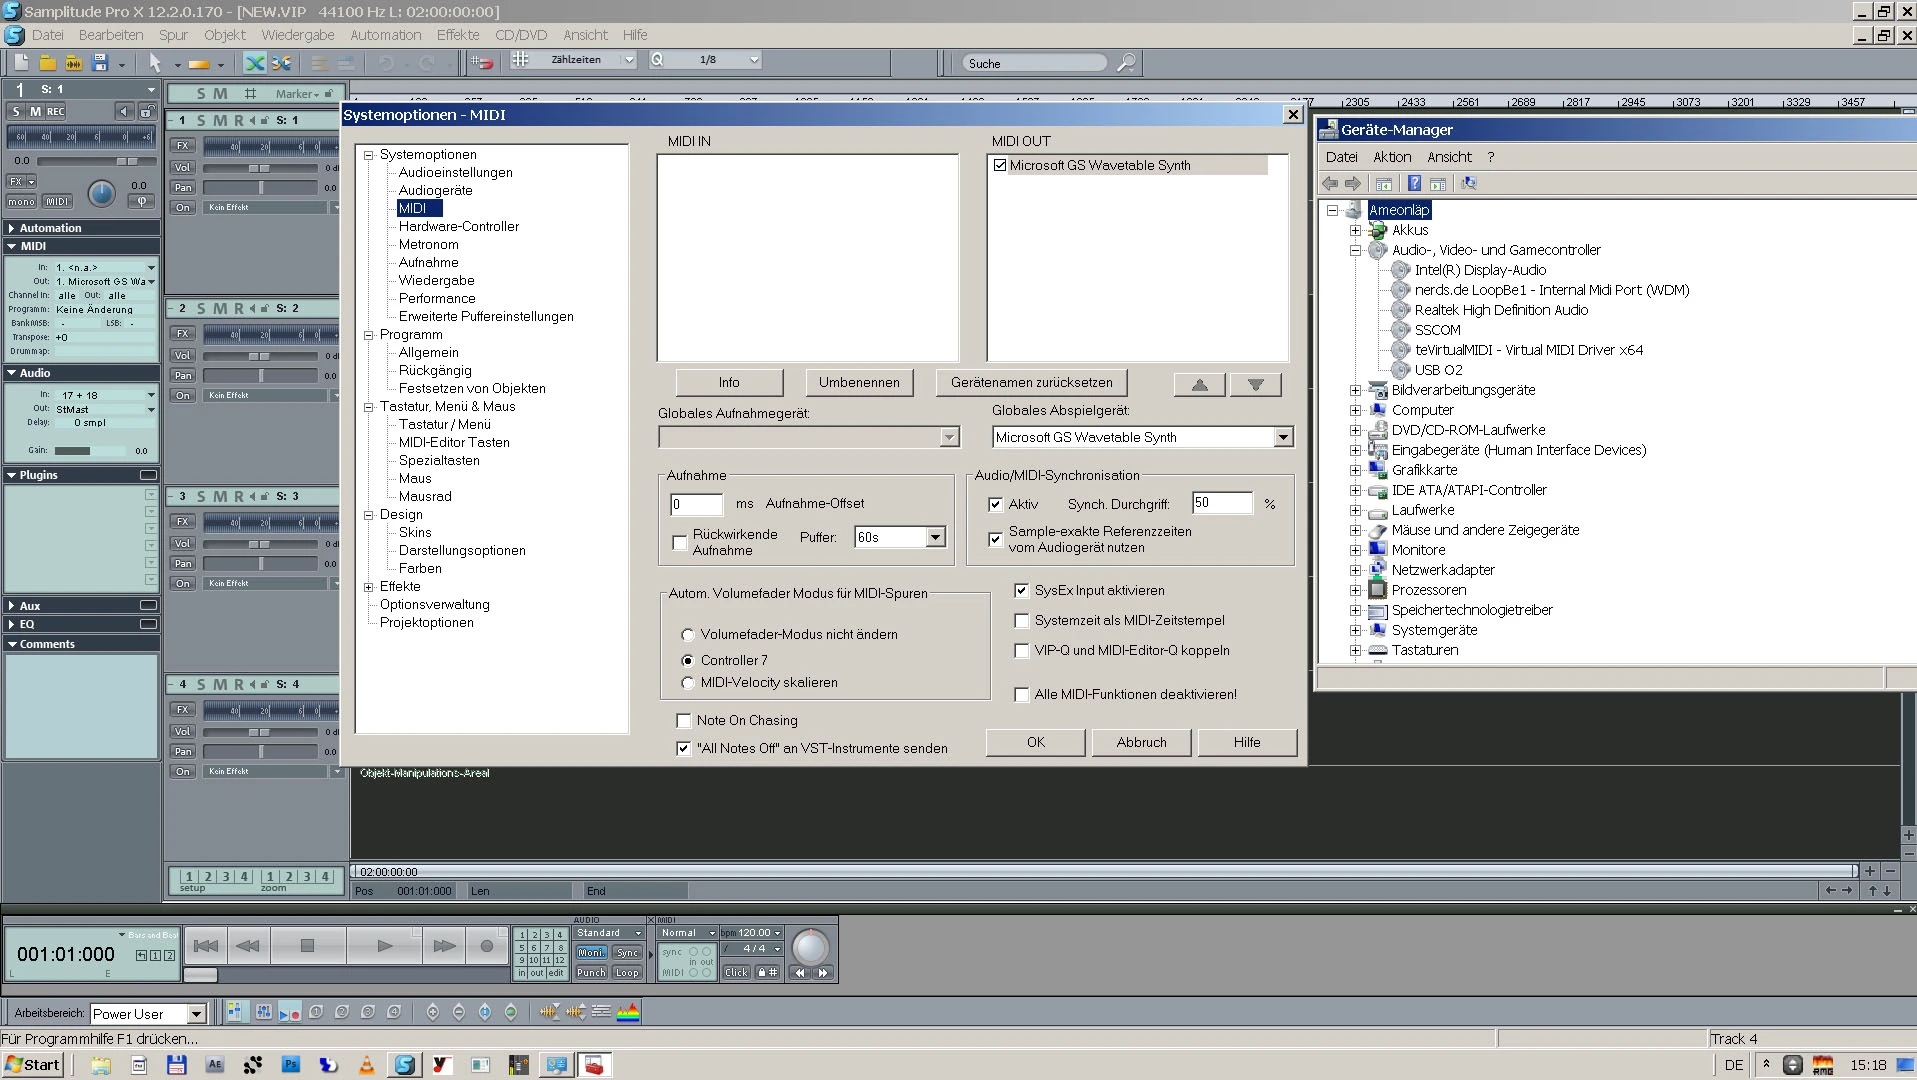
Task: Click the snap magnet icon
Action: point(482,62)
